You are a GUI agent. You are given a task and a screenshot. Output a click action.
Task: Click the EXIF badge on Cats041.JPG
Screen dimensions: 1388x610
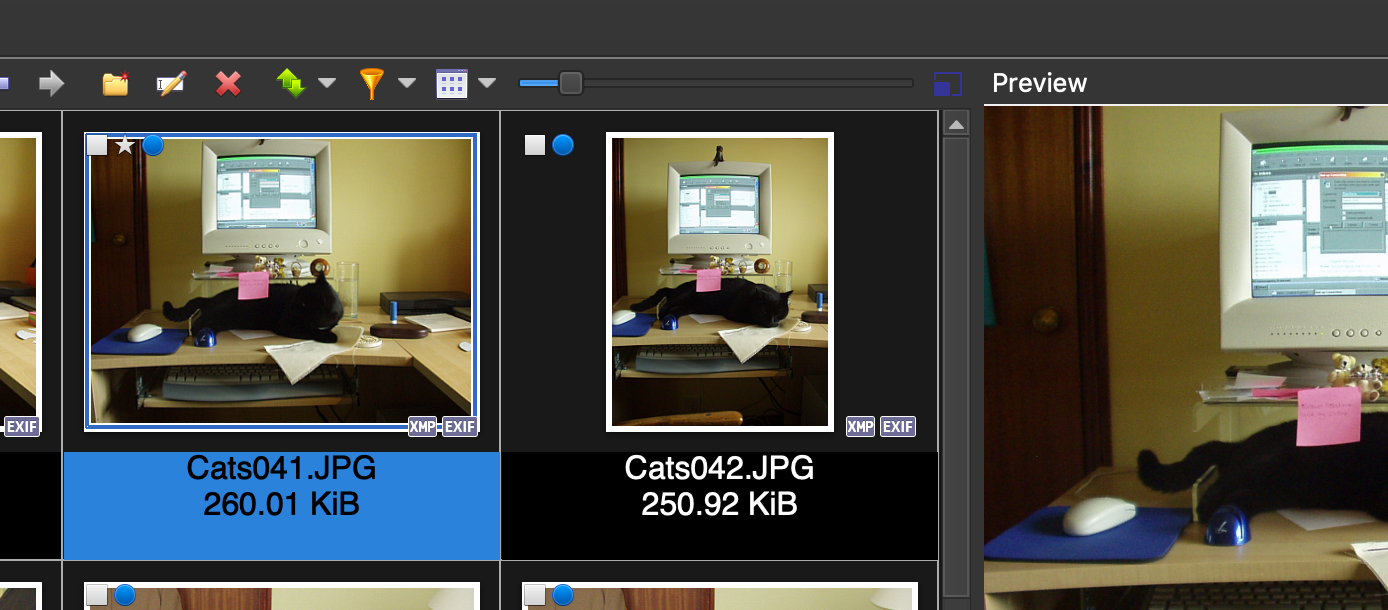point(460,427)
